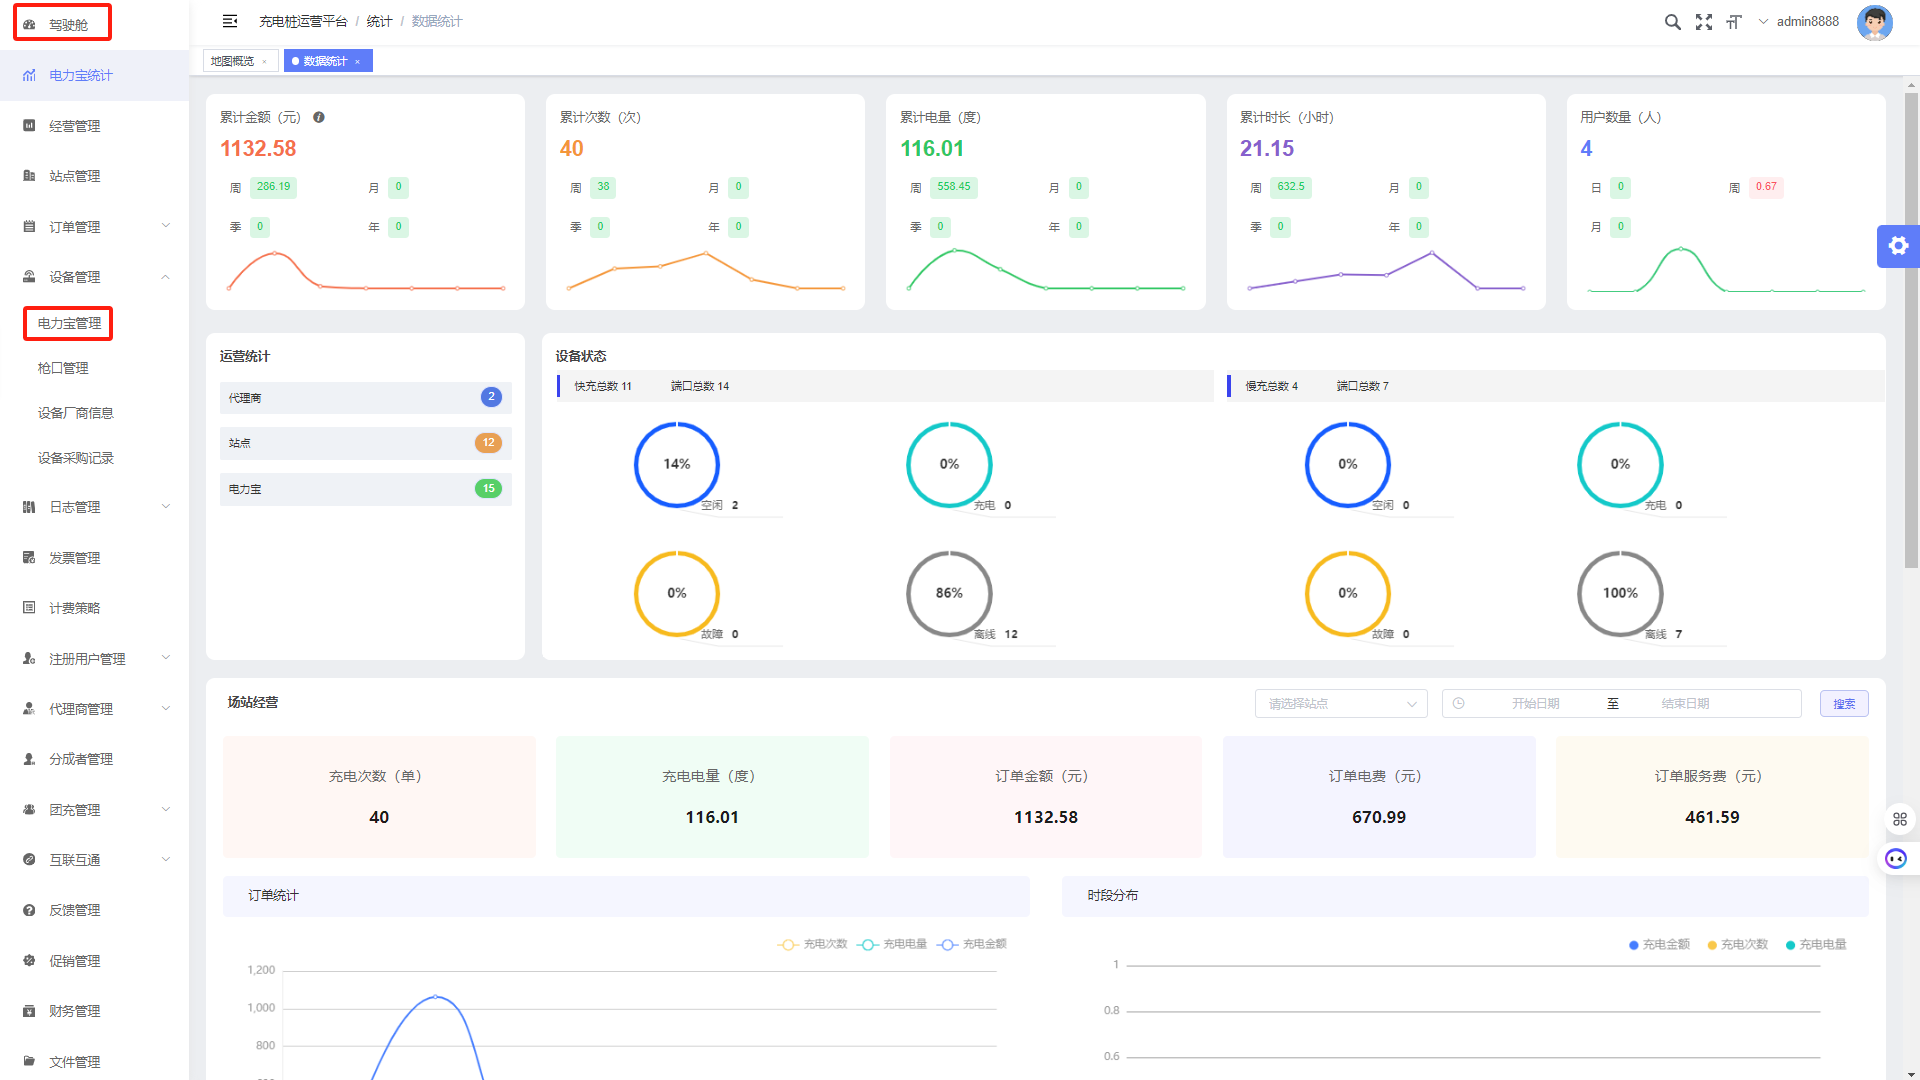
Task: Open the font size adjustment icon
Action: click(1734, 22)
